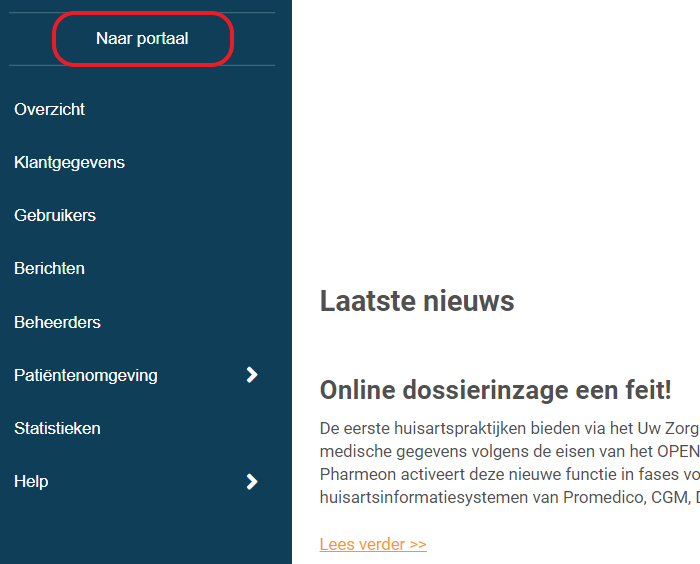Image resolution: width=700 pixels, height=564 pixels.
Task: Open the Online dossierinzage een feit! headline
Action: click(x=495, y=390)
